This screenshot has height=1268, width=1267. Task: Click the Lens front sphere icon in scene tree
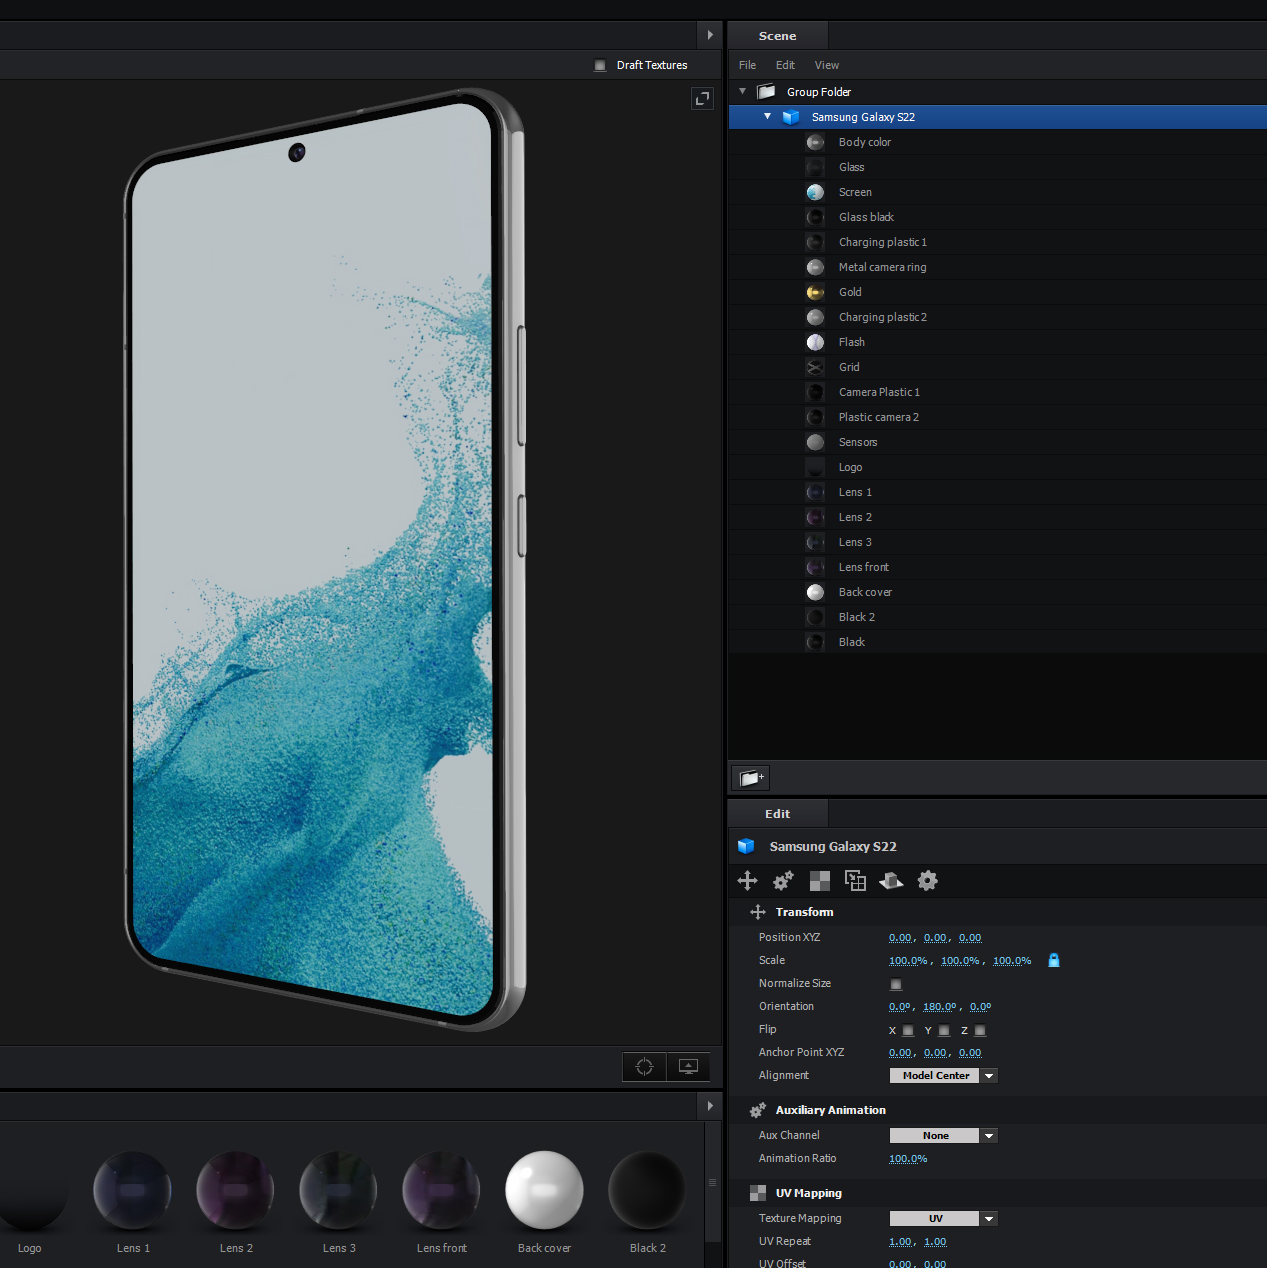click(816, 567)
